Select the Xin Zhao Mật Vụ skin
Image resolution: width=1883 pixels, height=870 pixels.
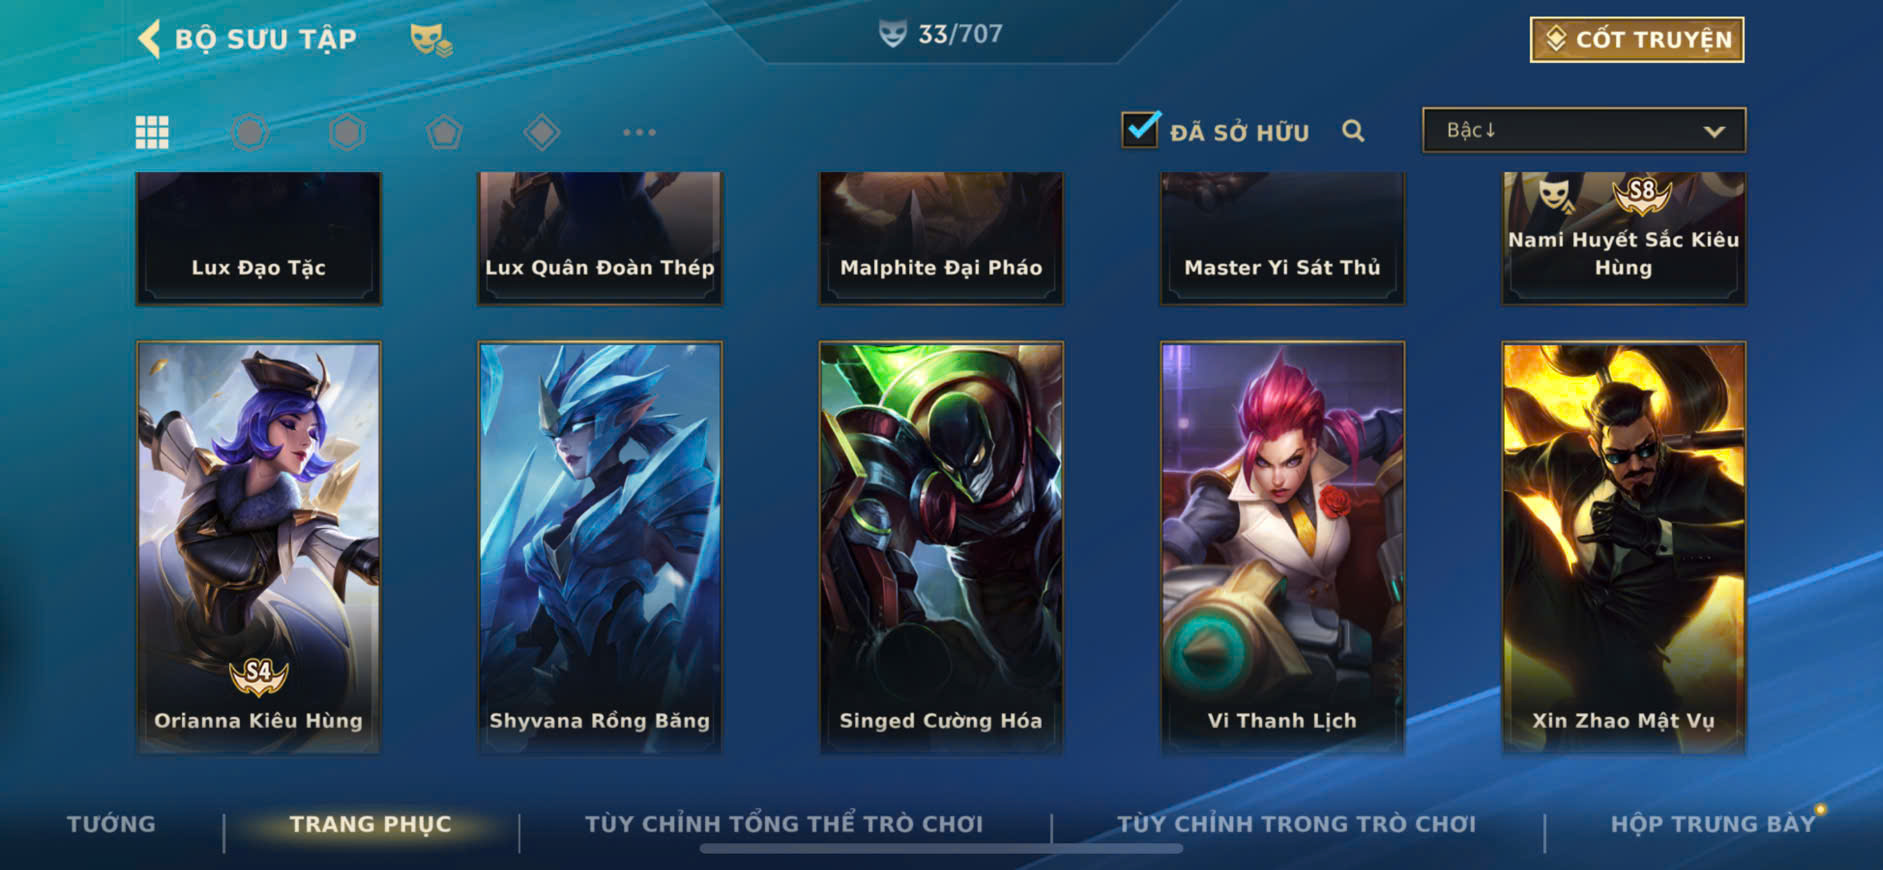(x=1623, y=547)
